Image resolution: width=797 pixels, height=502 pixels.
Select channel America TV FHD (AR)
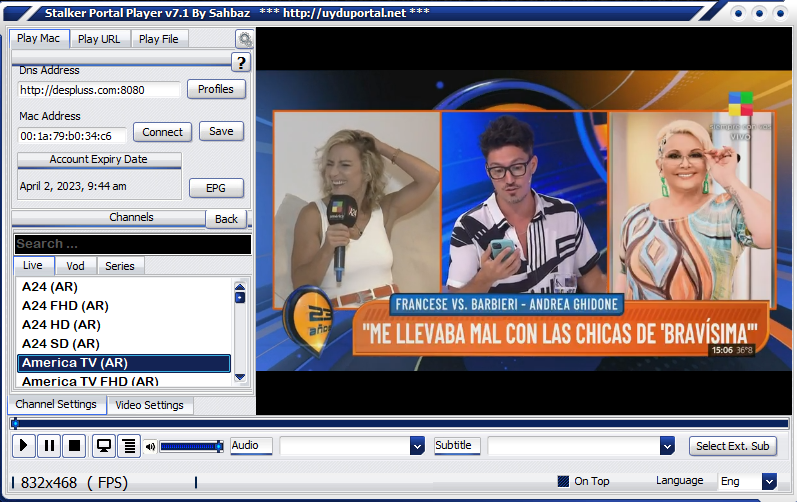pos(124,381)
